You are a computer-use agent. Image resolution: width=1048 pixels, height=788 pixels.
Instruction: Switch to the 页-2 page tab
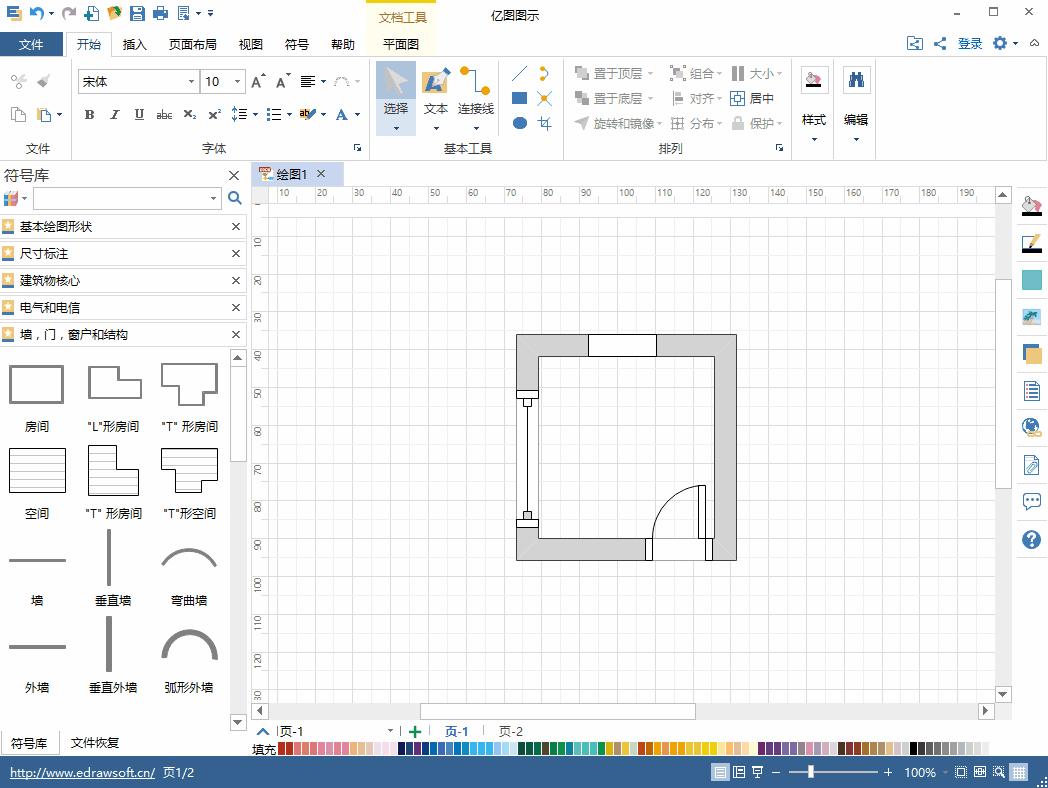[511, 732]
